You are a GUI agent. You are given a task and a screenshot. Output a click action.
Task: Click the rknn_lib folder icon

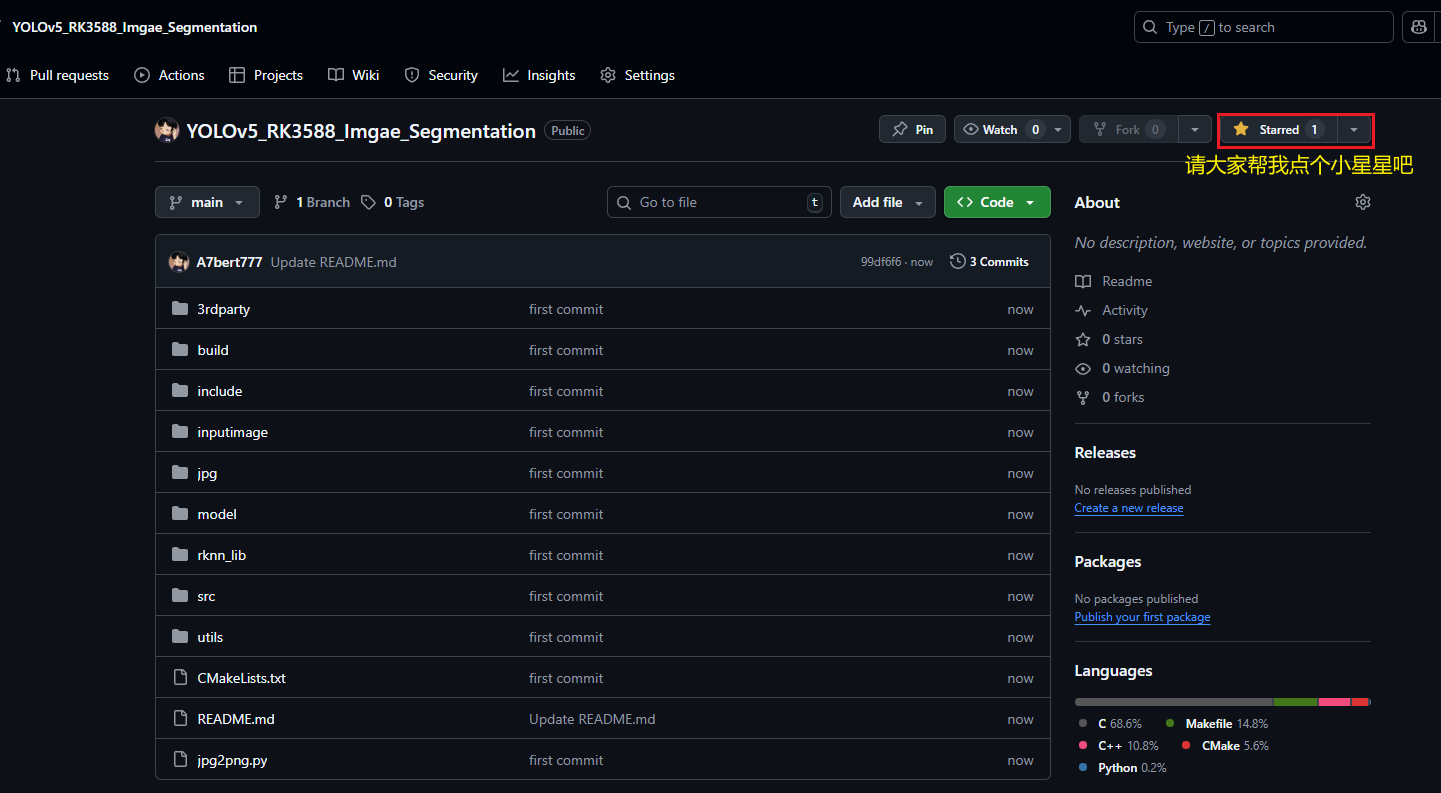tap(180, 555)
